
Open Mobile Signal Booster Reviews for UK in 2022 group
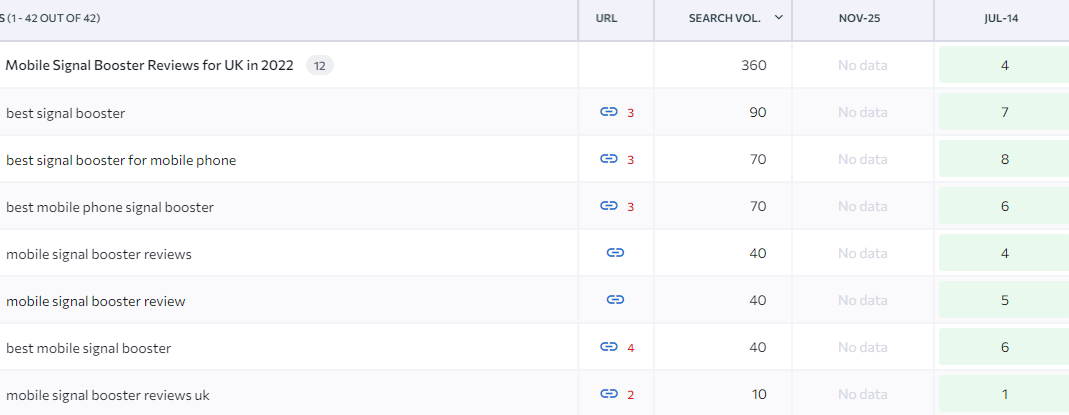click(149, 65)
